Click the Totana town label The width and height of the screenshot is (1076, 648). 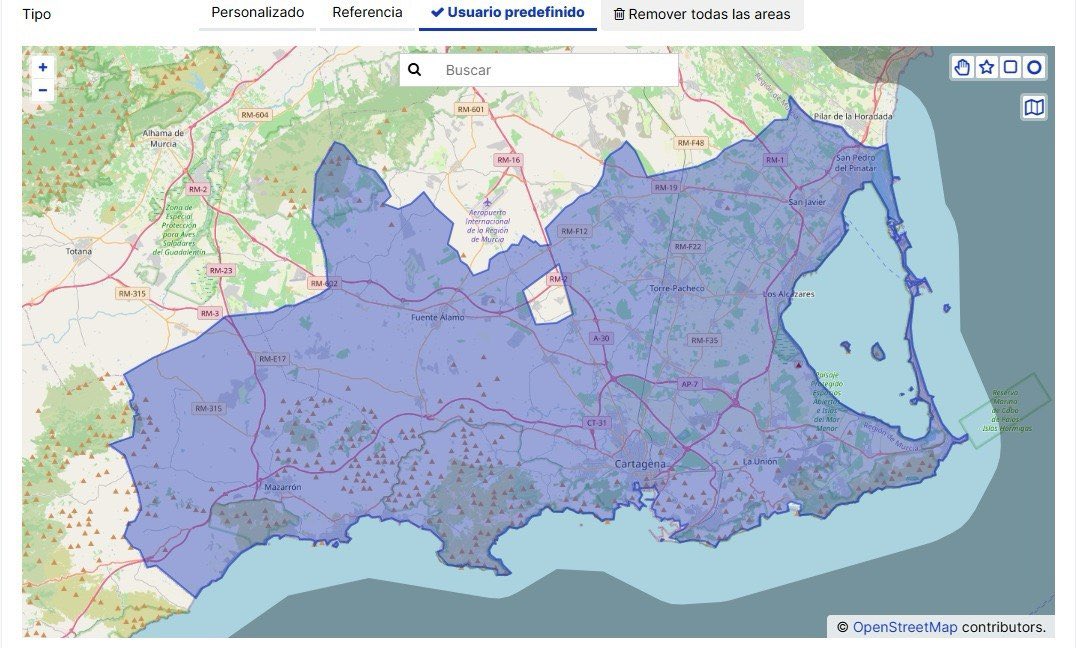point(79,251)
